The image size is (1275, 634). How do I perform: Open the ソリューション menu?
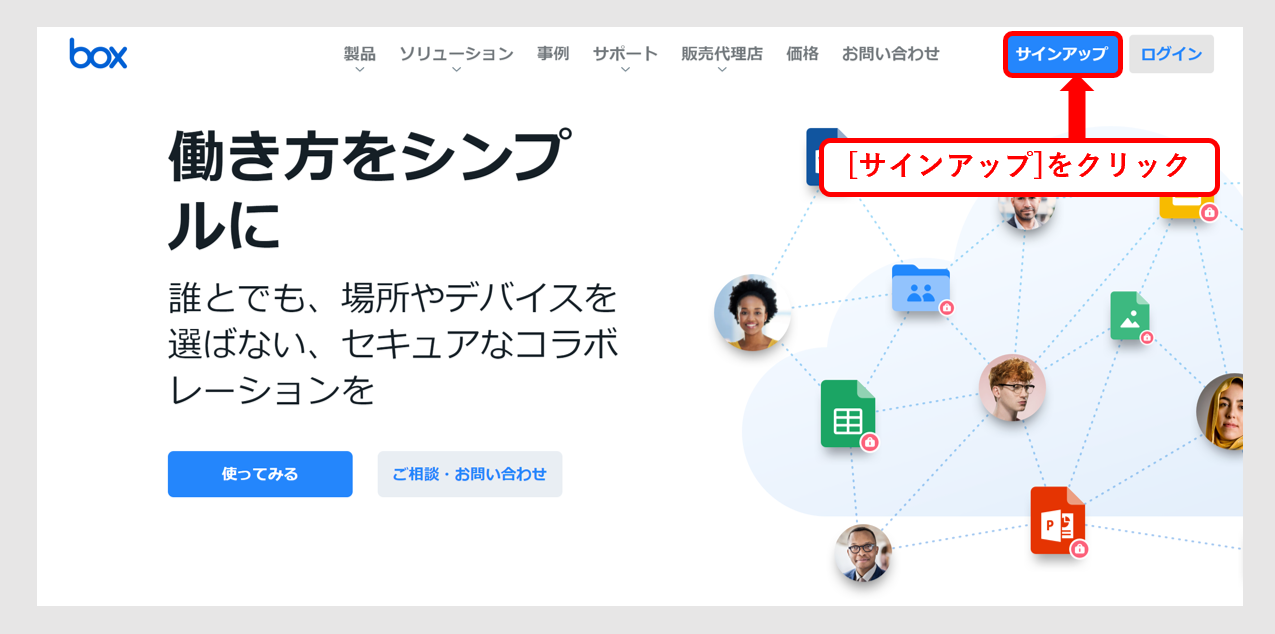456,54
